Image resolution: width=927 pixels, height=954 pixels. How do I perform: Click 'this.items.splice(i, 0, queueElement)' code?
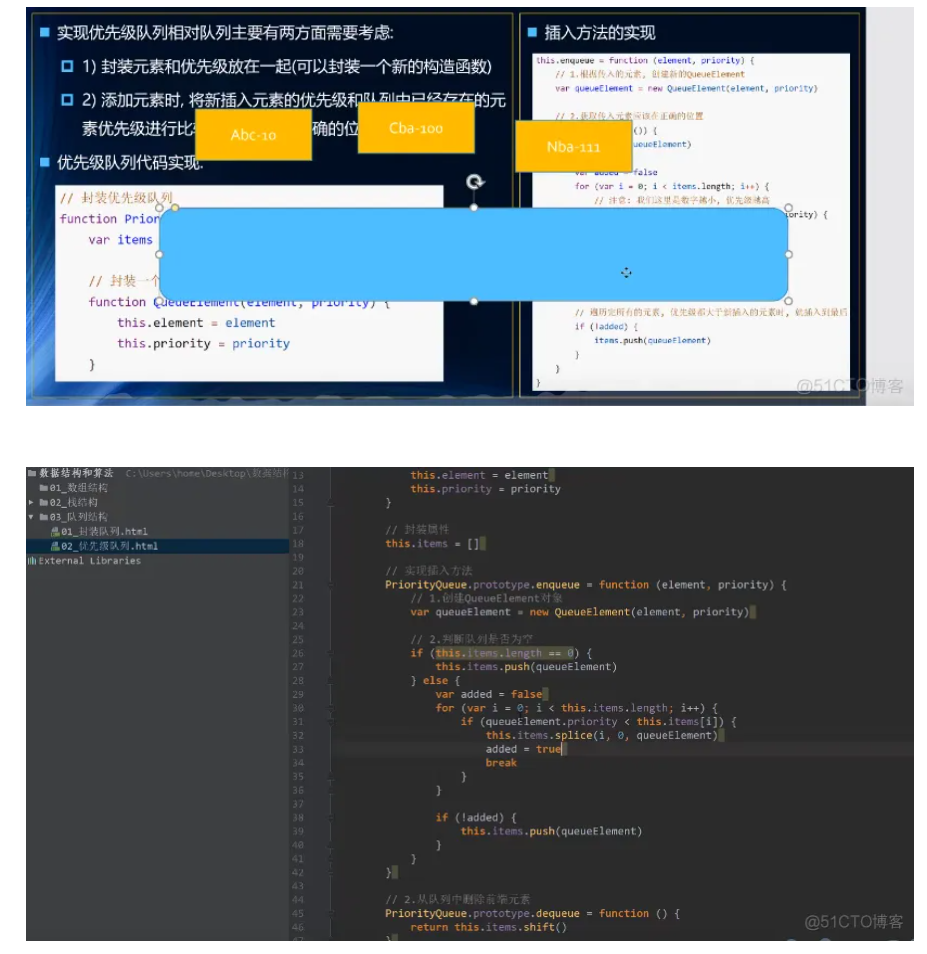click(x=602, y=735)
